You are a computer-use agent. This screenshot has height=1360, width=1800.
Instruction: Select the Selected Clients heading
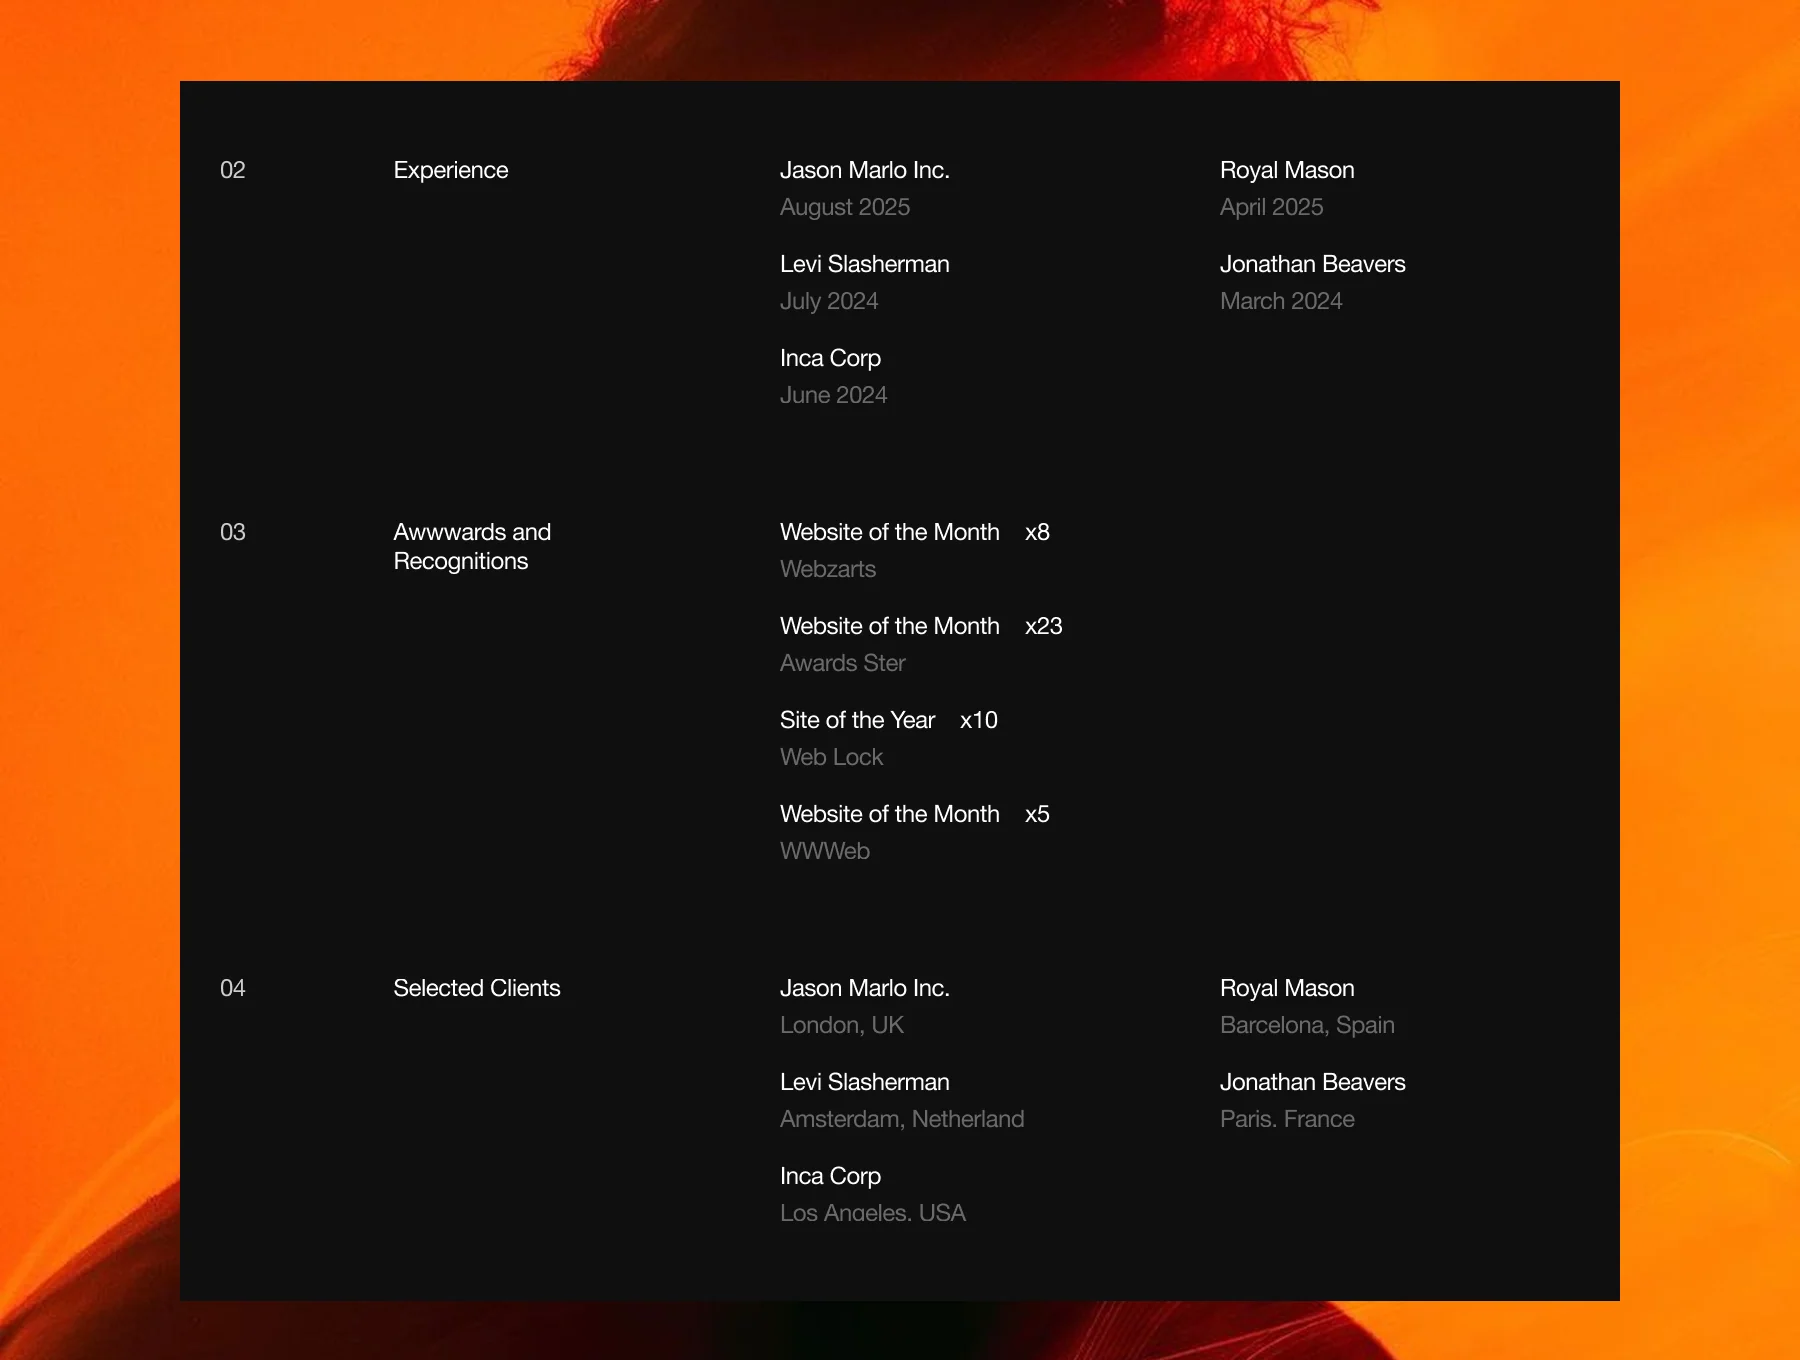tap(477, 988)
